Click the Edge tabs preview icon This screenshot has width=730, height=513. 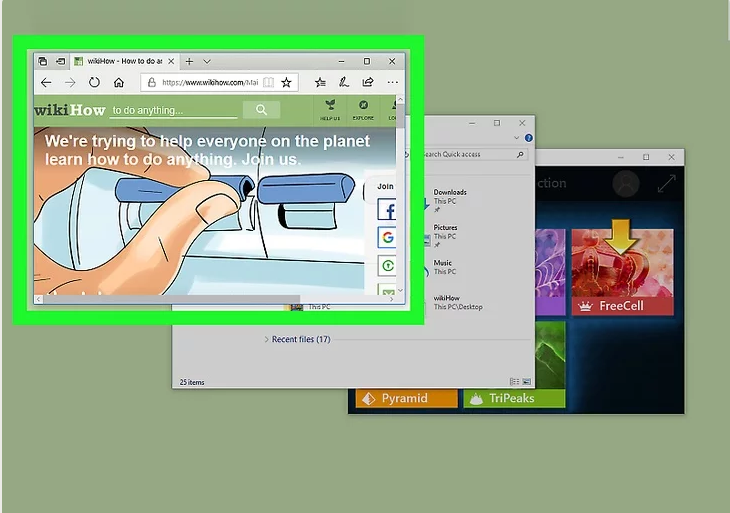(43, 61)
